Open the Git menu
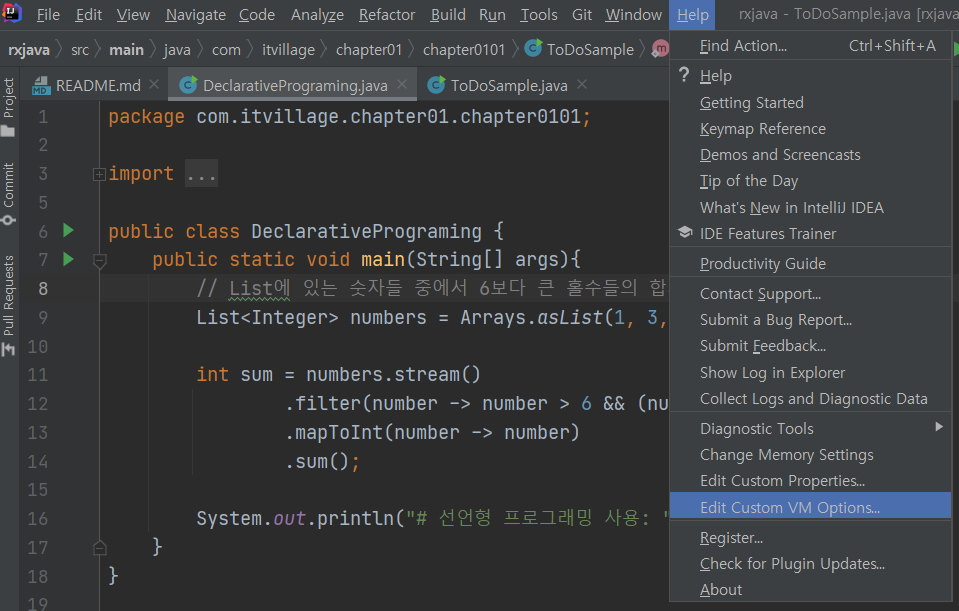The height and width of the screenshot is (611, 959). (582, 15)
